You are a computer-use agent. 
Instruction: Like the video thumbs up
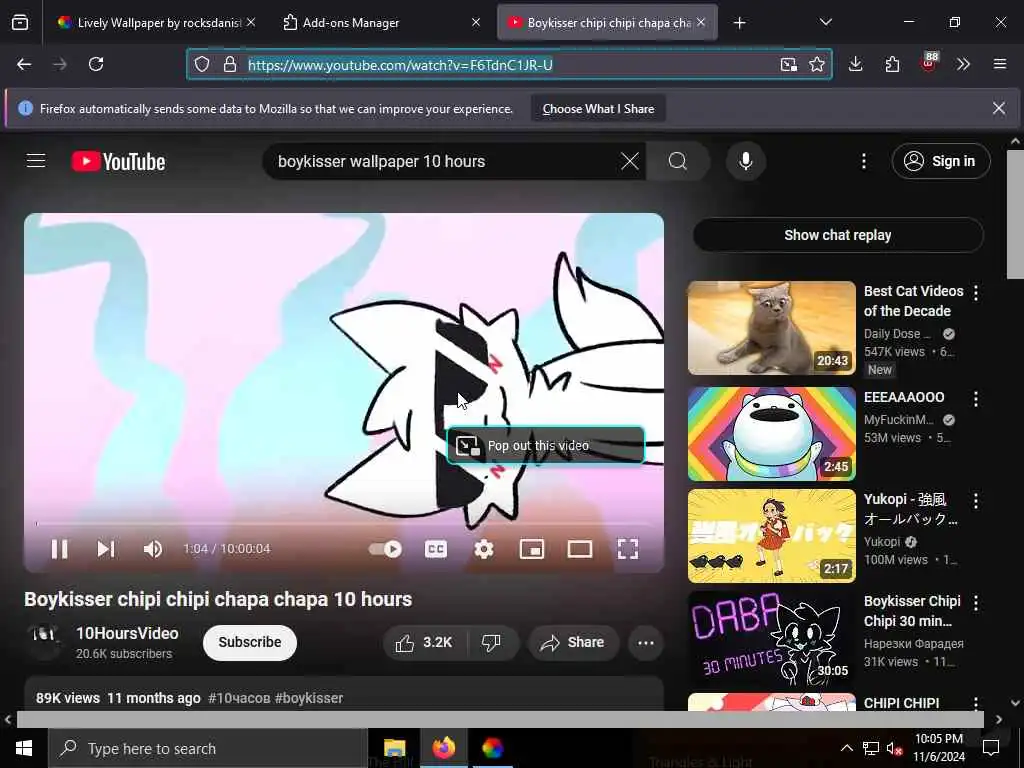424,643
